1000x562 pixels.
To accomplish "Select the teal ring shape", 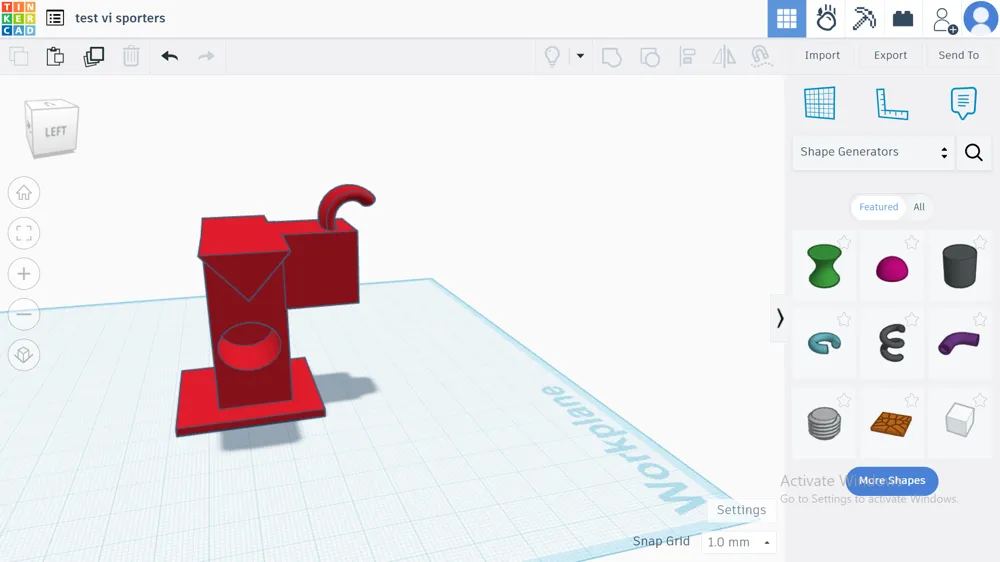I will (824, 343).
